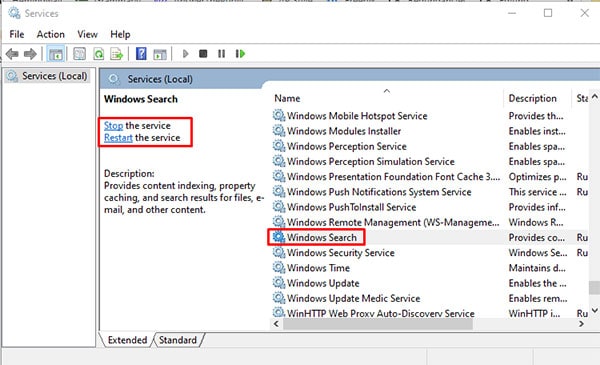This screenshot has width=600, height=365.
Task: Click the vertical scrollbar down arrow
Action: click(594, 311)
